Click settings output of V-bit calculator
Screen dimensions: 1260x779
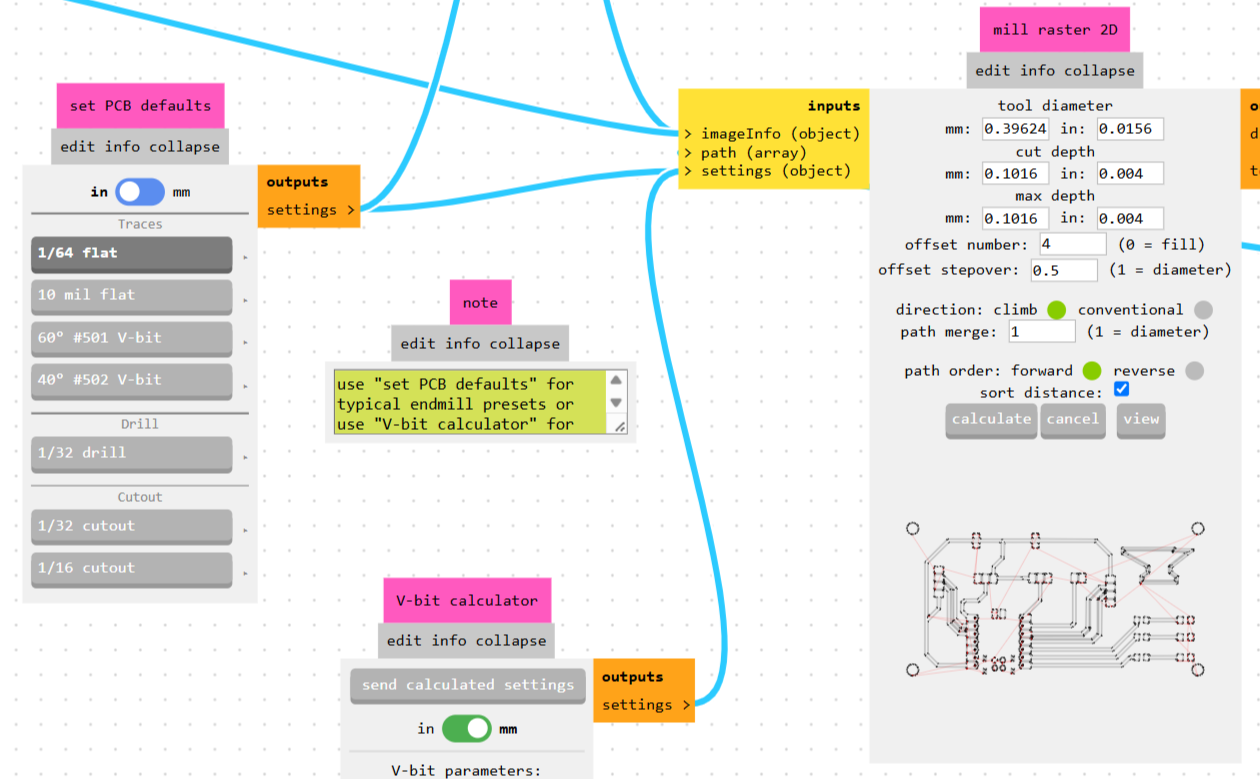[x=645, y=705]
